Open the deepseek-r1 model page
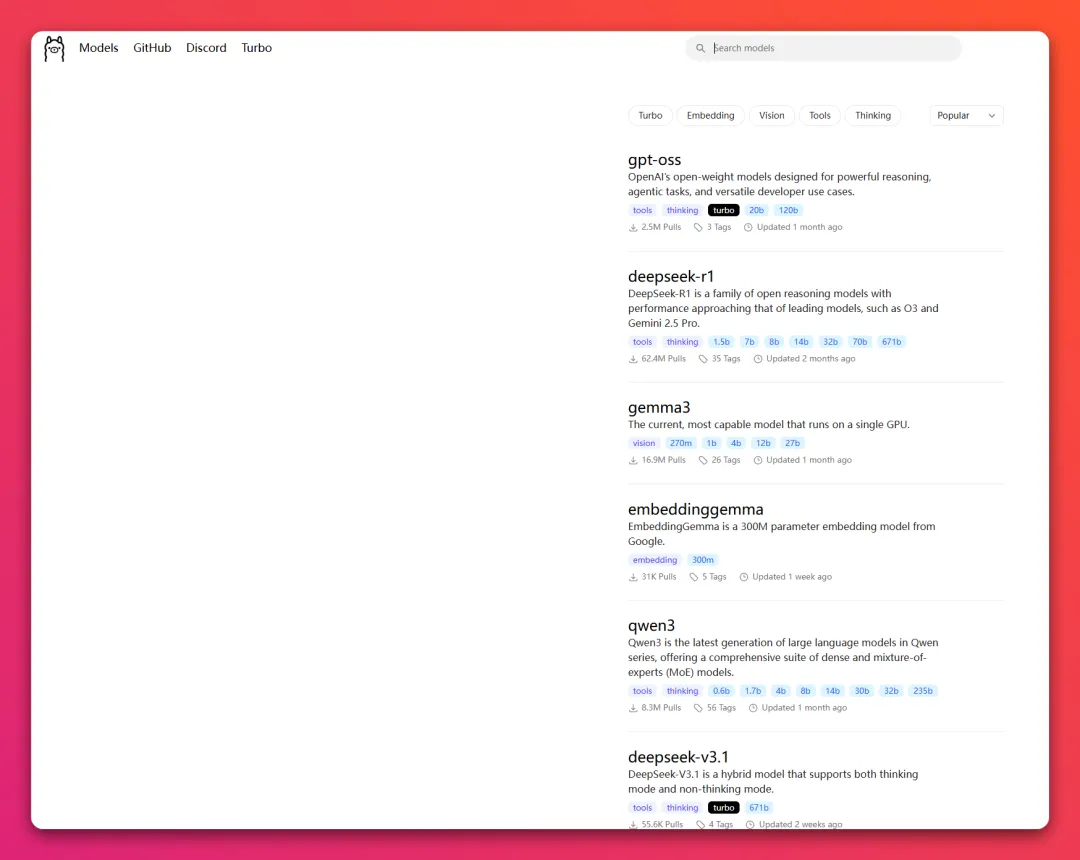This screenshot has height=860, width=1080. pos(671,276)
